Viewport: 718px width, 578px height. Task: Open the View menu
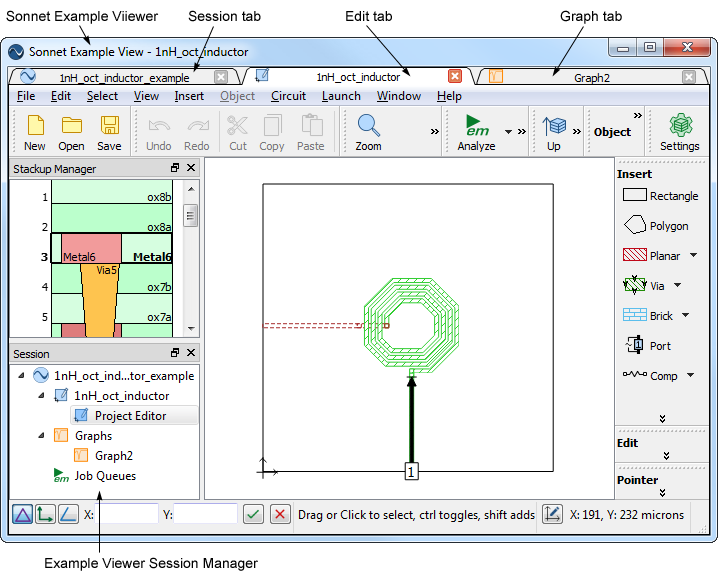(x=146, y=96)
